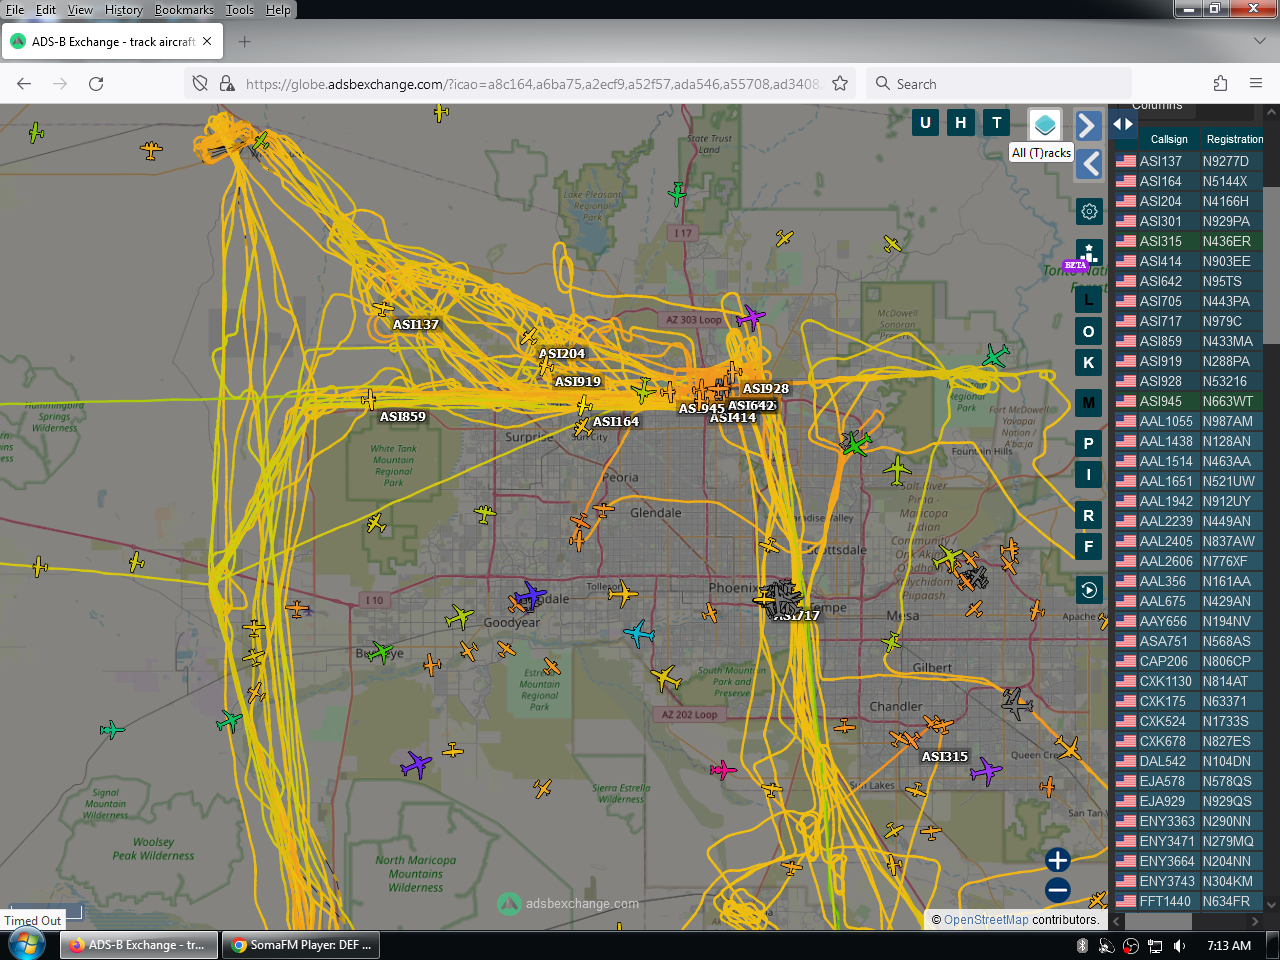Select ASI315 row in aircraft table
Viewport: 1280px width, 960px height.
1189,241
